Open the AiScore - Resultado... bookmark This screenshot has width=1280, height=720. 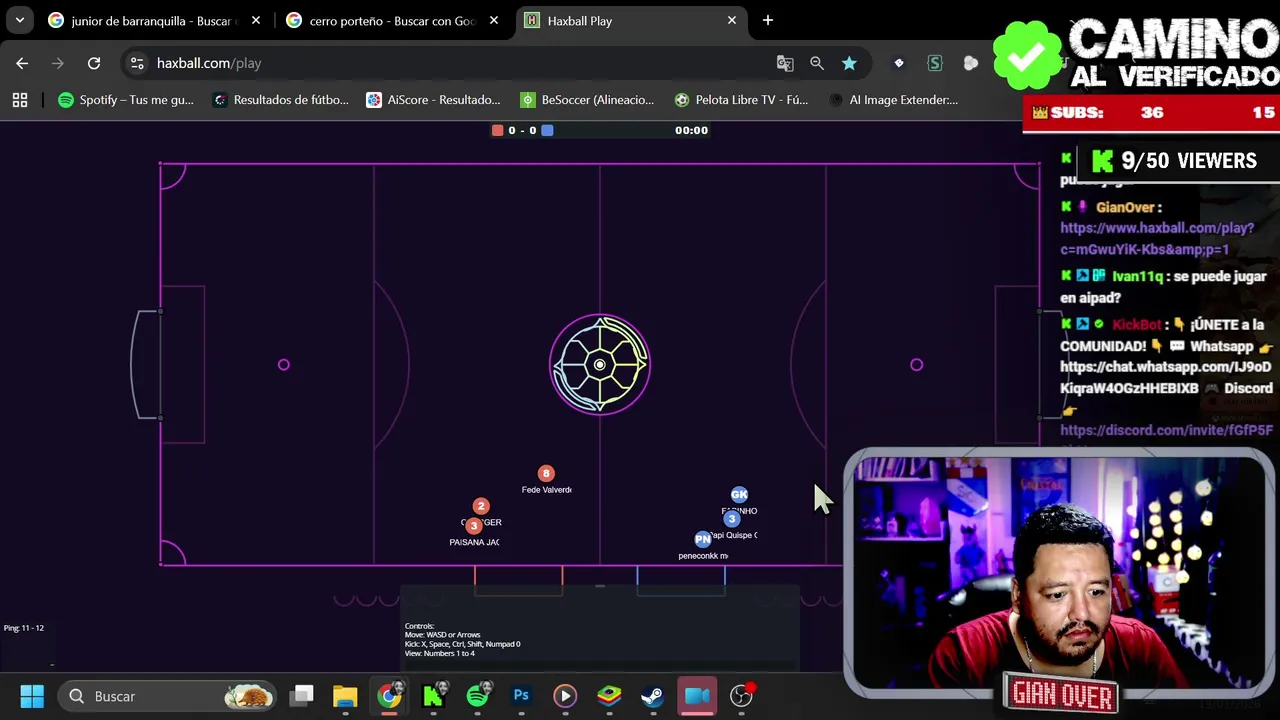click(433, 99)
